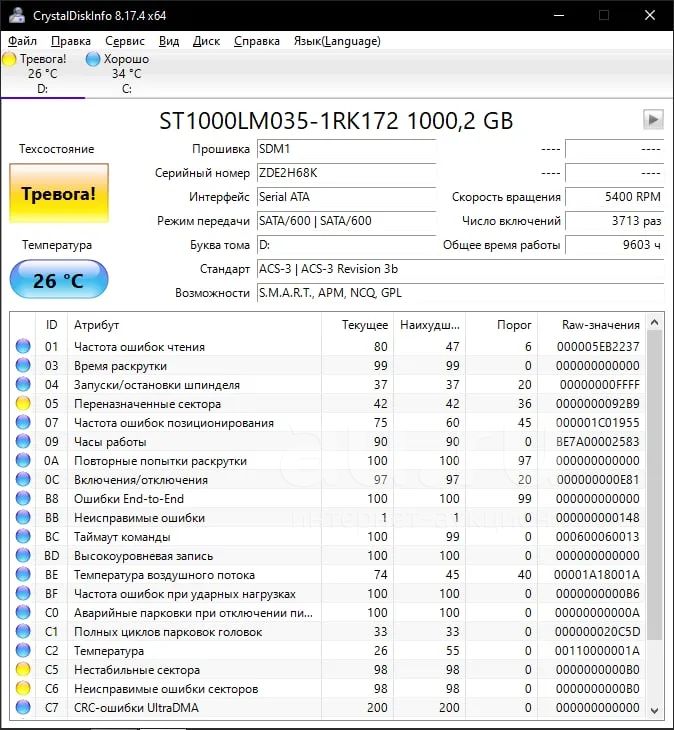Open the Справка menu
This screenshot has width=674, height=730.
256,41
